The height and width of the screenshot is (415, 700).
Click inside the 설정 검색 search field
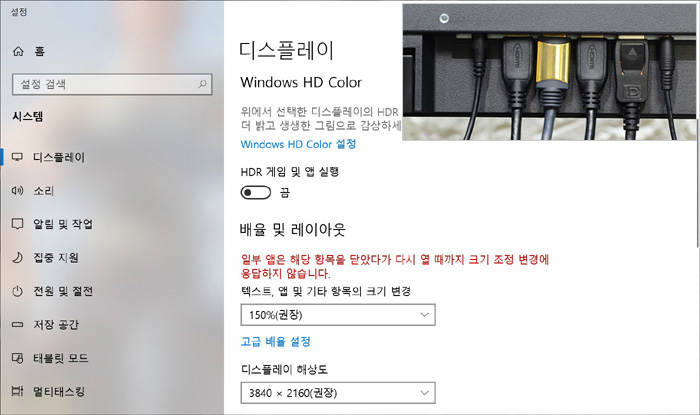[112, 84]
